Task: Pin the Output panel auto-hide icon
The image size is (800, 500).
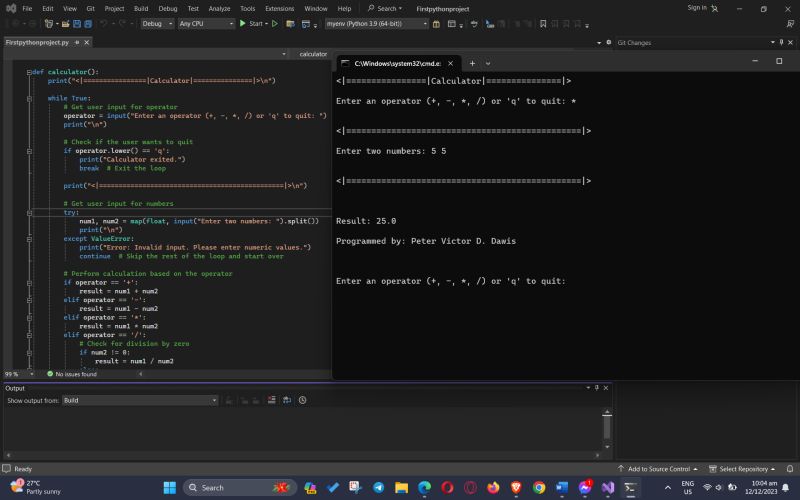Action: (x=596, y=388)
